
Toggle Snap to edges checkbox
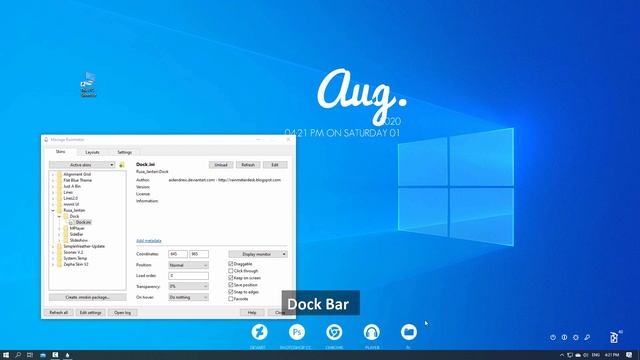tap(231, 292)
